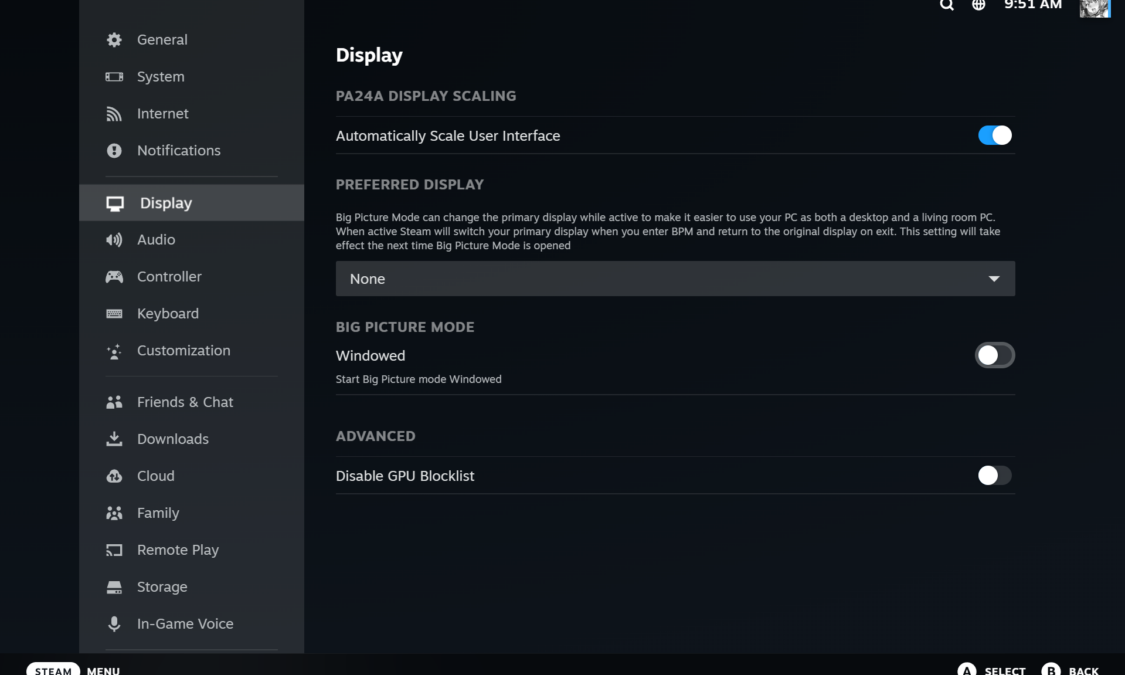Image resolution: width=1125 pixels, height=675 pixels.
Task: Toggle Disable GPU Blocklist switch
Action: [994, 476]
